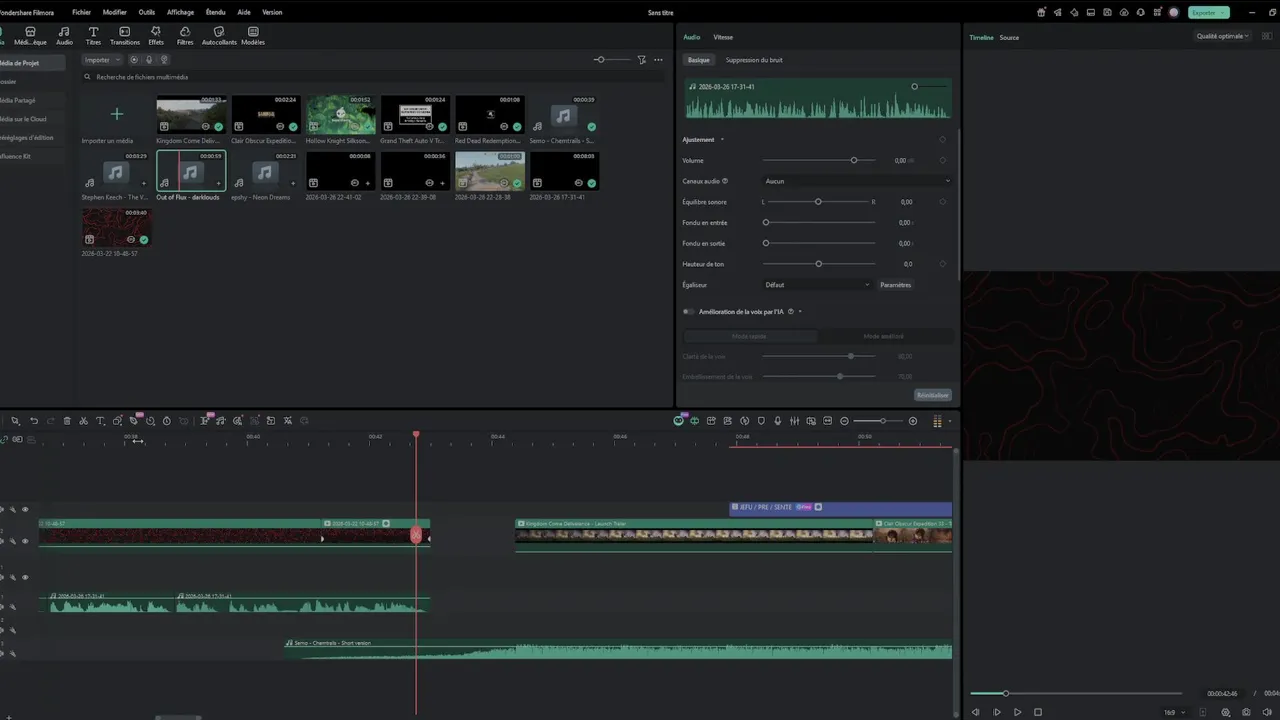1280x720 pixels.
Task: Click the filter icon in media panel
Action: [x=642, y=60]
